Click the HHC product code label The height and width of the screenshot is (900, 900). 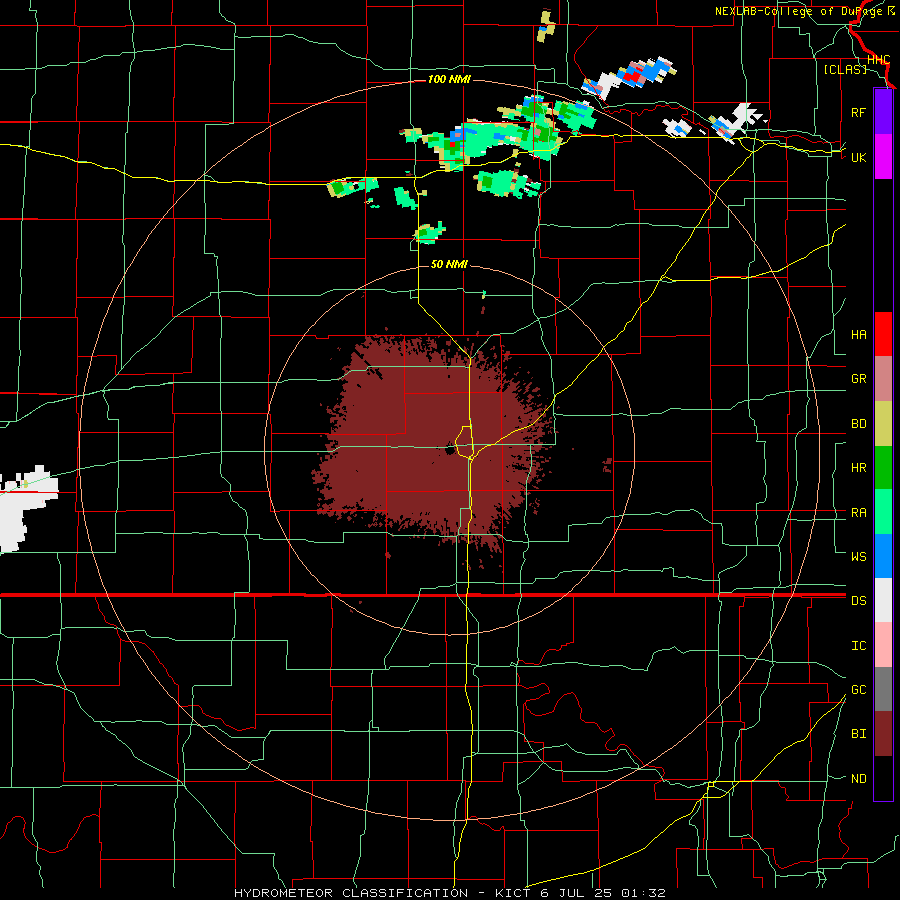[x=878, y=60]
